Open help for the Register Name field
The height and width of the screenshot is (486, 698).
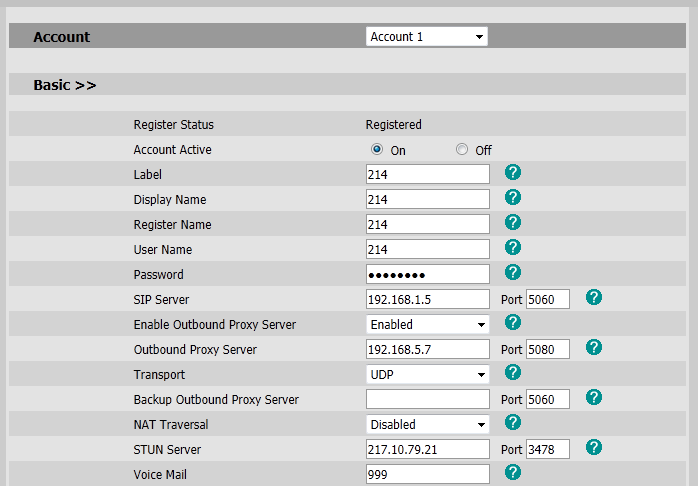513,222
